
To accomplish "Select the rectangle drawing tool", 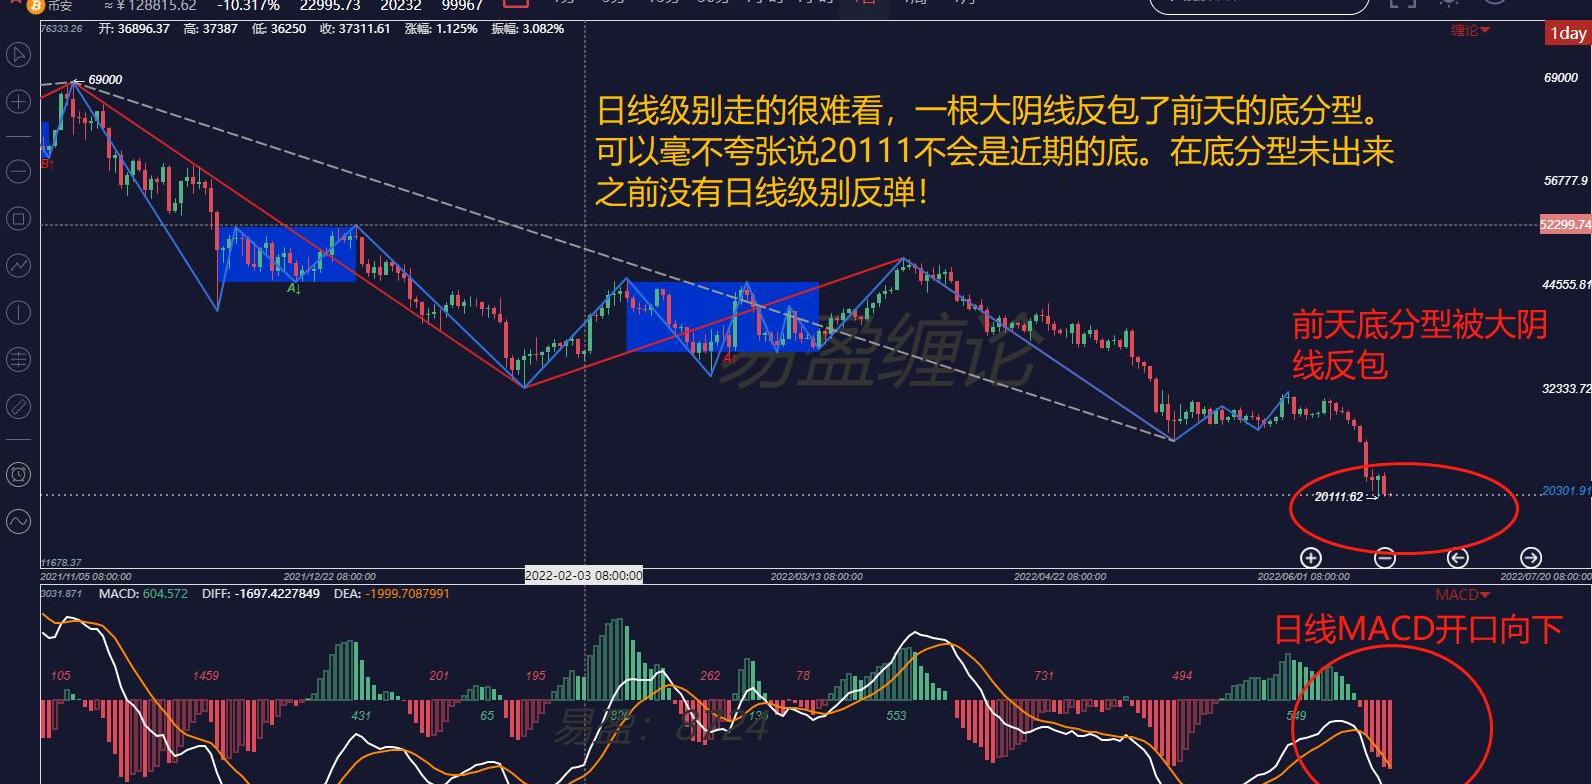I will pos(18,218).
